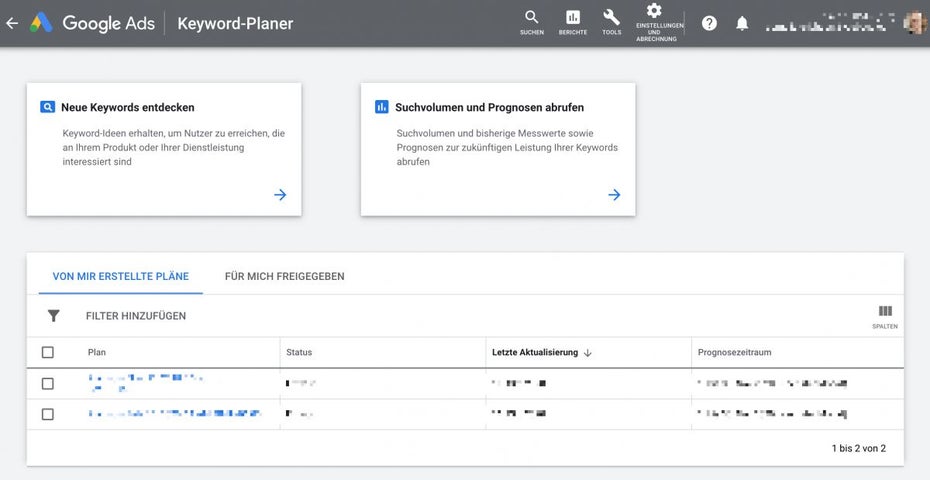This screenshot has width=930, height=480.
Task: Click the blurred account name text
Action: (x=830, y=23)
